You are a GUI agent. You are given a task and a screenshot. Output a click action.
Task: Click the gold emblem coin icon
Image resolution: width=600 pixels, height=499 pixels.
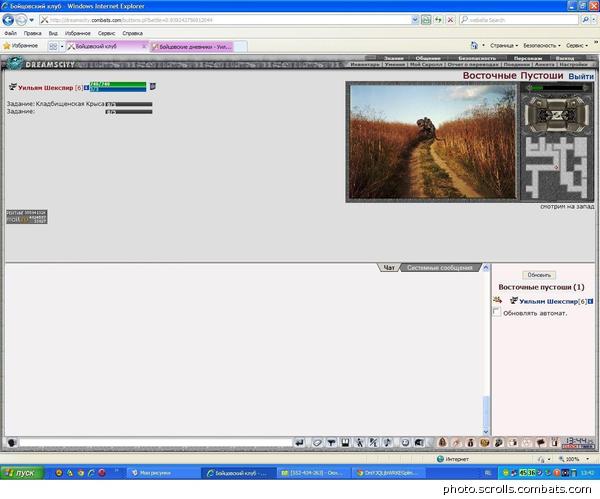pos(484,443)
